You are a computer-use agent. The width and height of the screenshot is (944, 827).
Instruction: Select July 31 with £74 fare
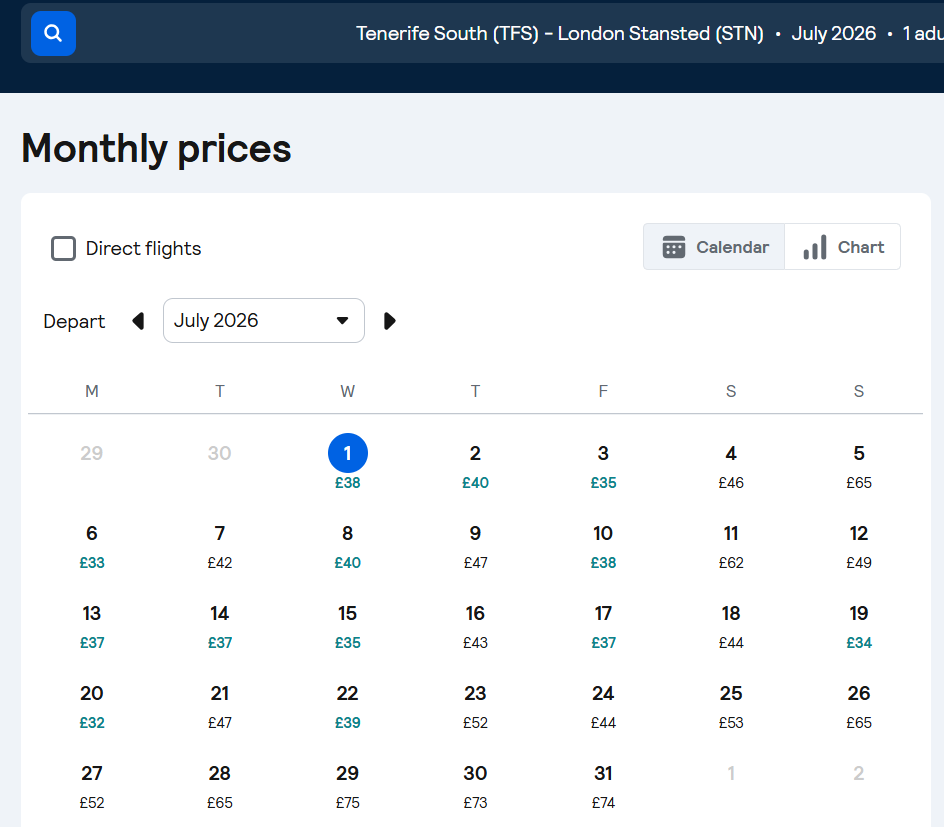(603, 785)
